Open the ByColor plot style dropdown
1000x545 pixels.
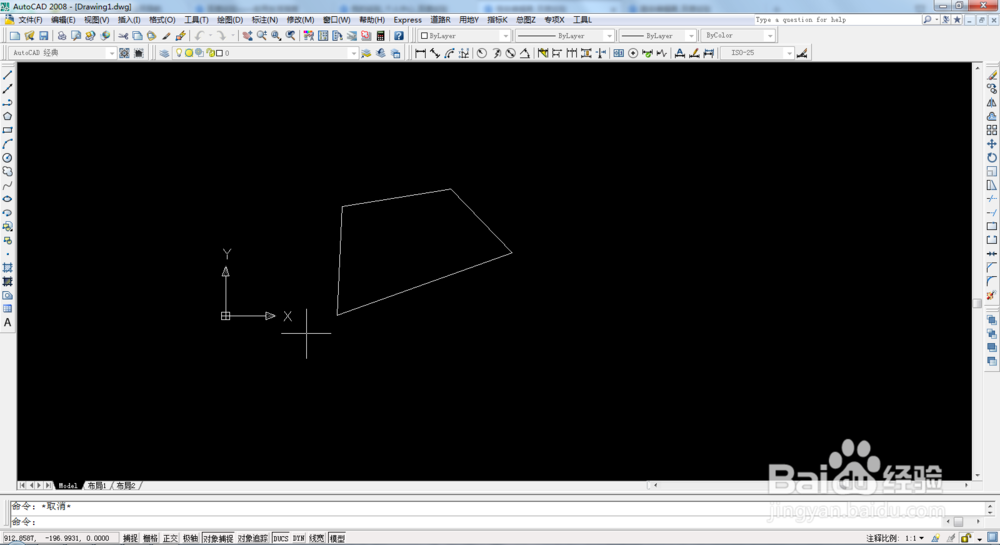(x=738, y=36)
